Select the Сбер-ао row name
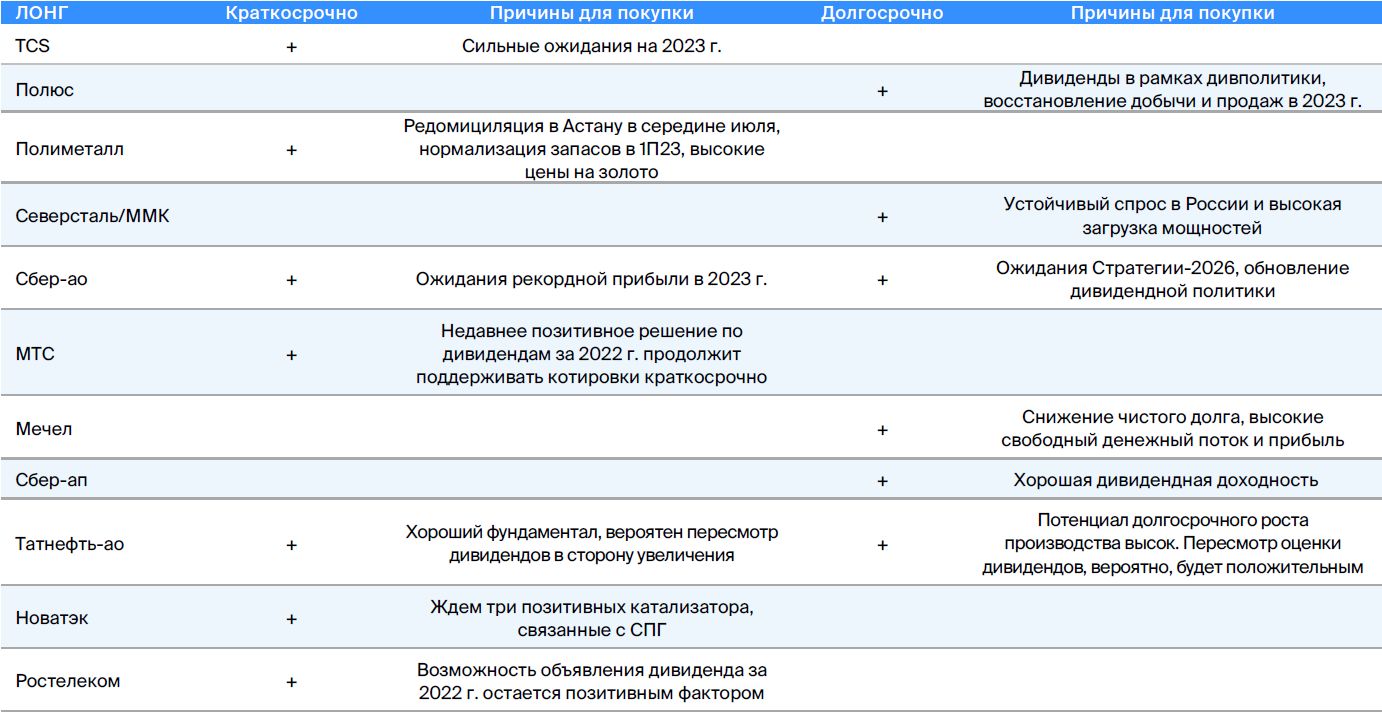This screenshot has height=712, width=1382. [52, 279]
